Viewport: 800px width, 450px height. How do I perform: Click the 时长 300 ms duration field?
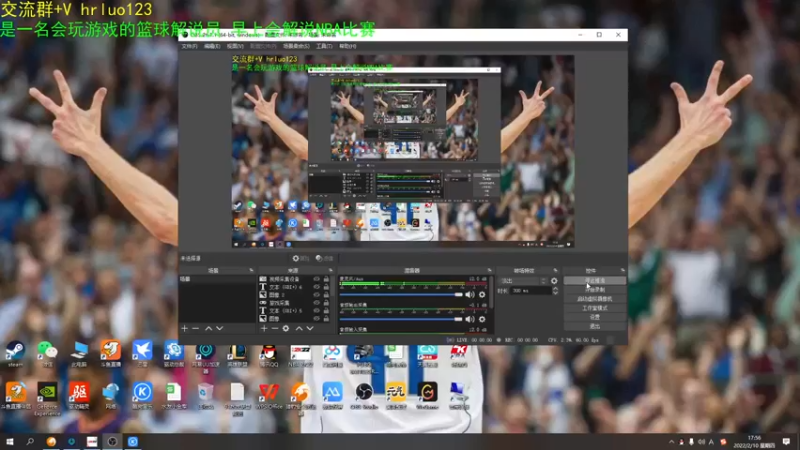point(531,290)
